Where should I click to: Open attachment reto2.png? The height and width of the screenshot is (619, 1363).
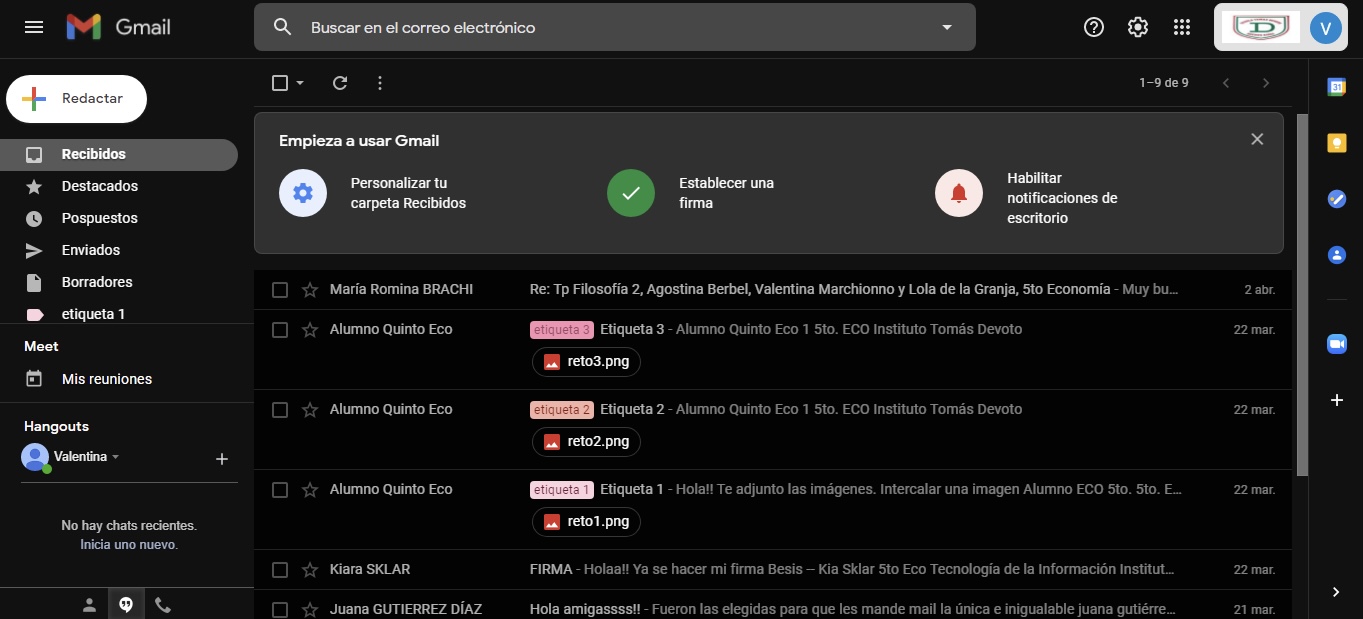(x=586, y=442)
